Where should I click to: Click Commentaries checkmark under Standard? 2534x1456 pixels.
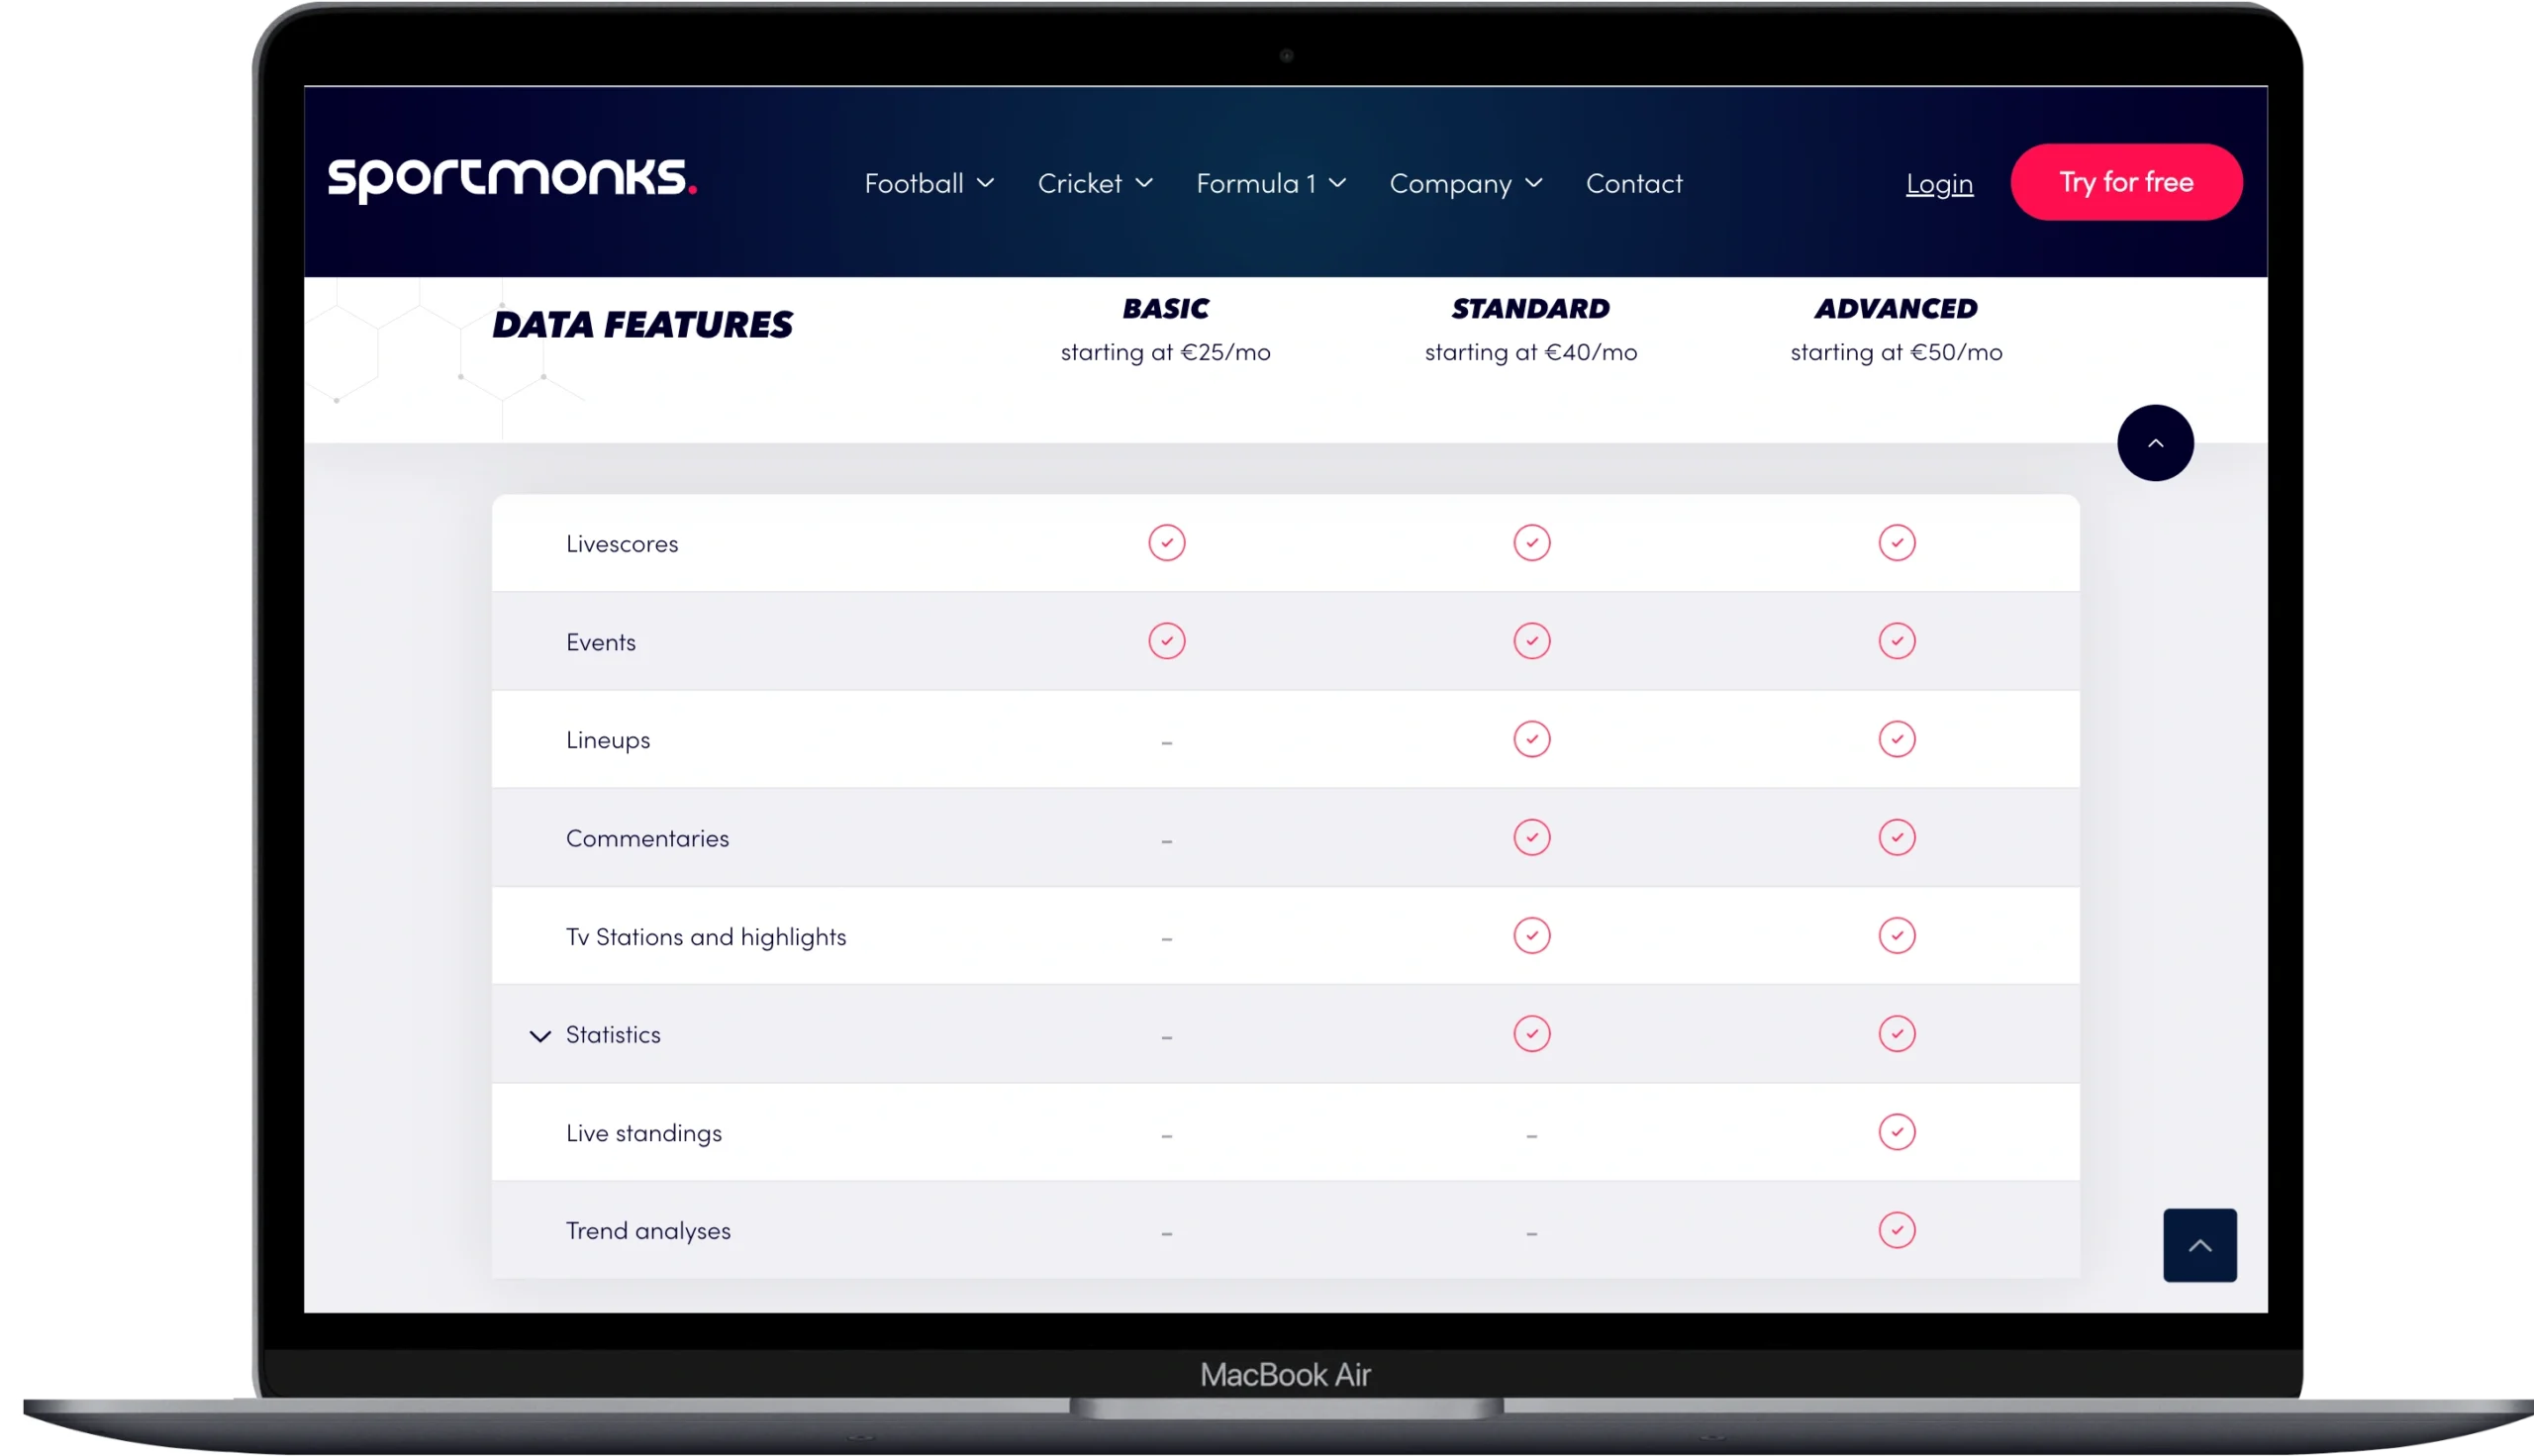1531,837
